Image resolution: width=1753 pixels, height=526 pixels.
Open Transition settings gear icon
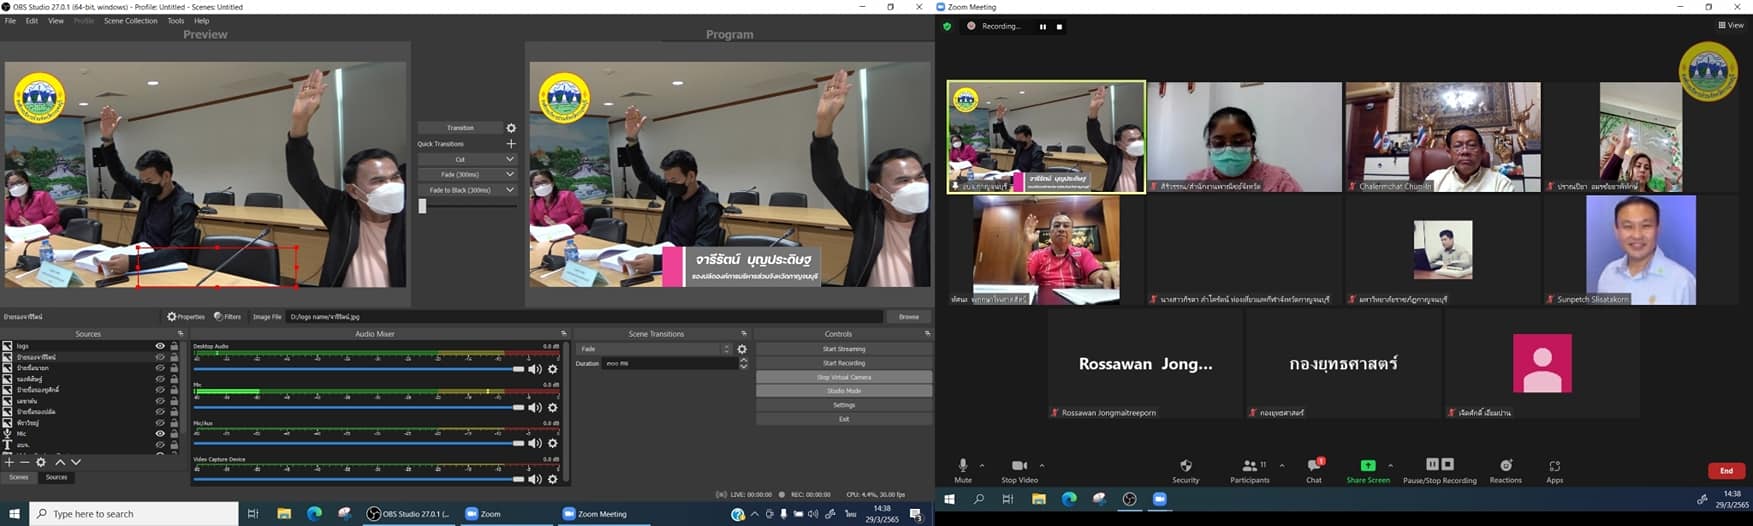[511, 128]
